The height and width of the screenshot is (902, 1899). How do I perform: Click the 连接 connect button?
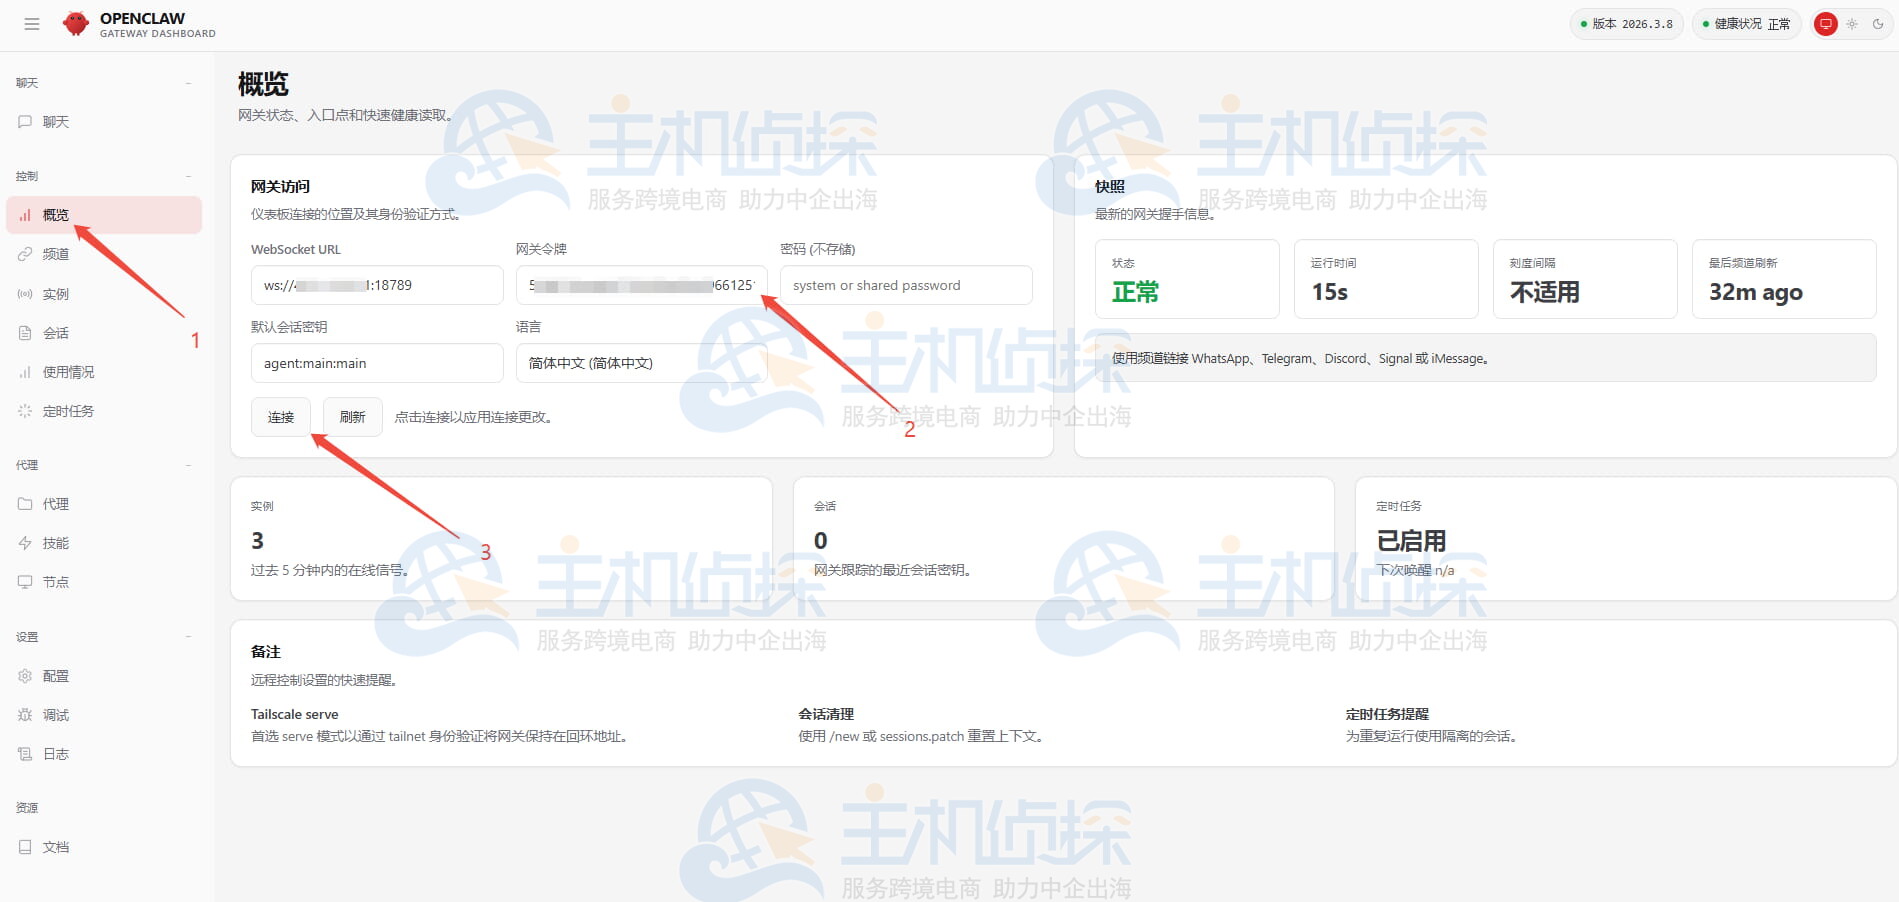[x=280, y=416]
